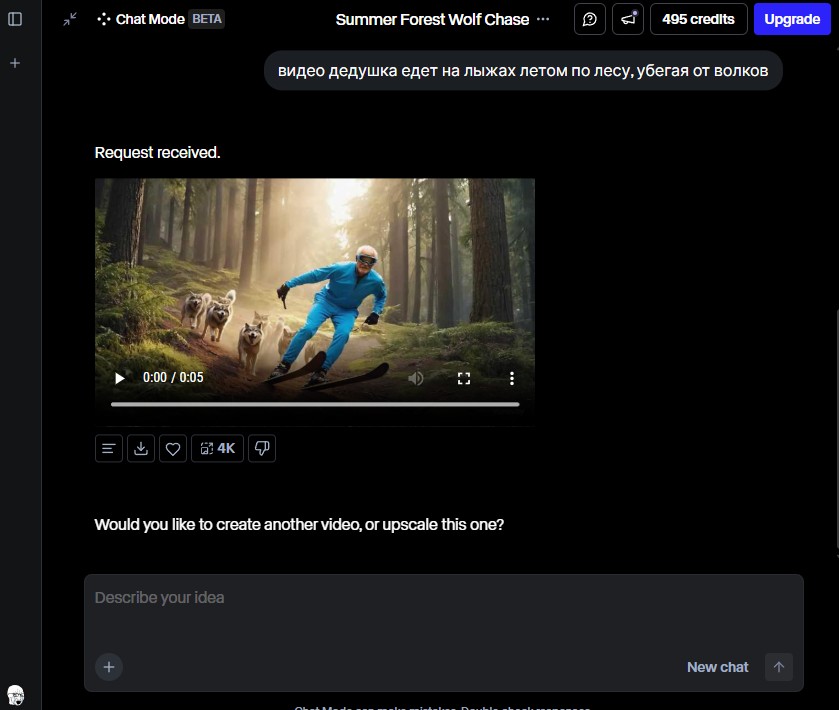Open the Chat Mode BETA selector
839x710 pixels.
coord(161,19)
